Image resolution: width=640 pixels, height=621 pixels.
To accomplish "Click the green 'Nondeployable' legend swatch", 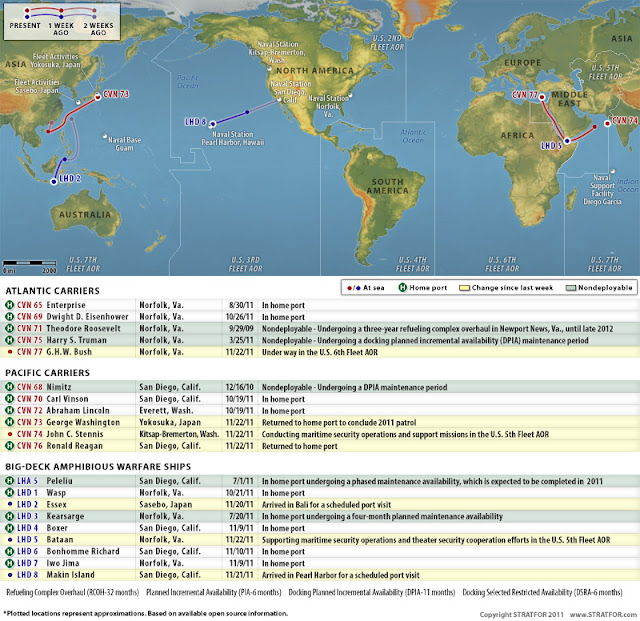I will coord(571,288).
